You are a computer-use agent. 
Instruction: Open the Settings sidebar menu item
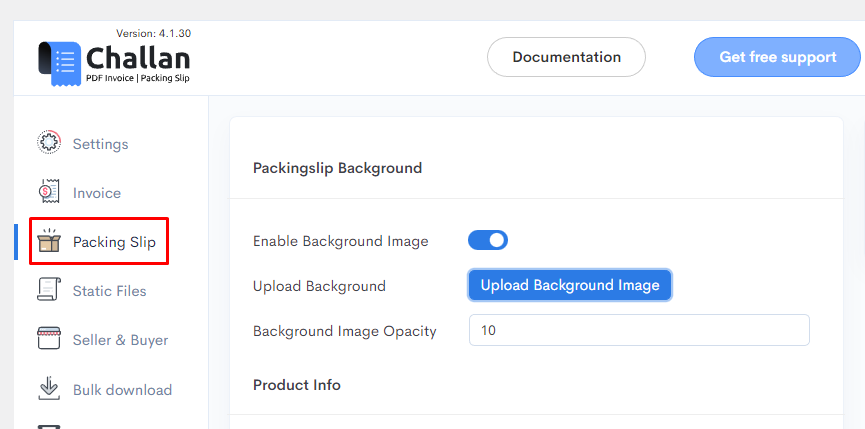click(x=100, y=144)
